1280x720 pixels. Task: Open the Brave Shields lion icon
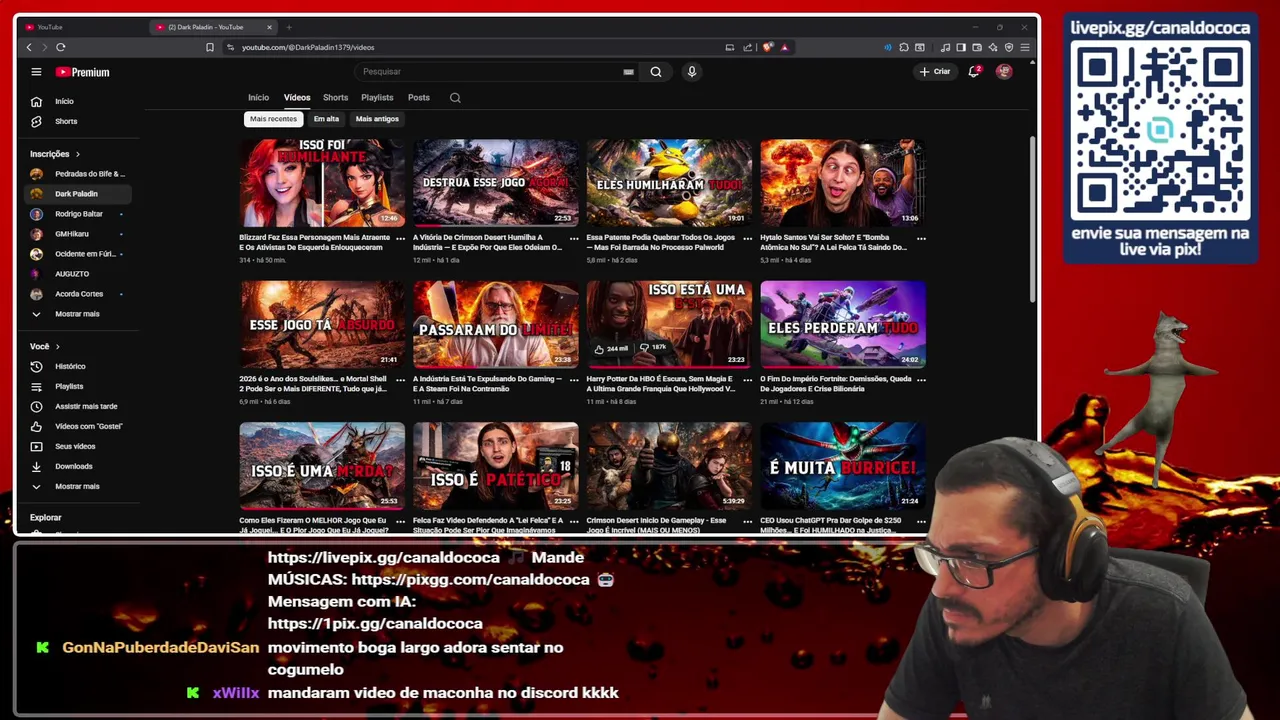[768, 47]
